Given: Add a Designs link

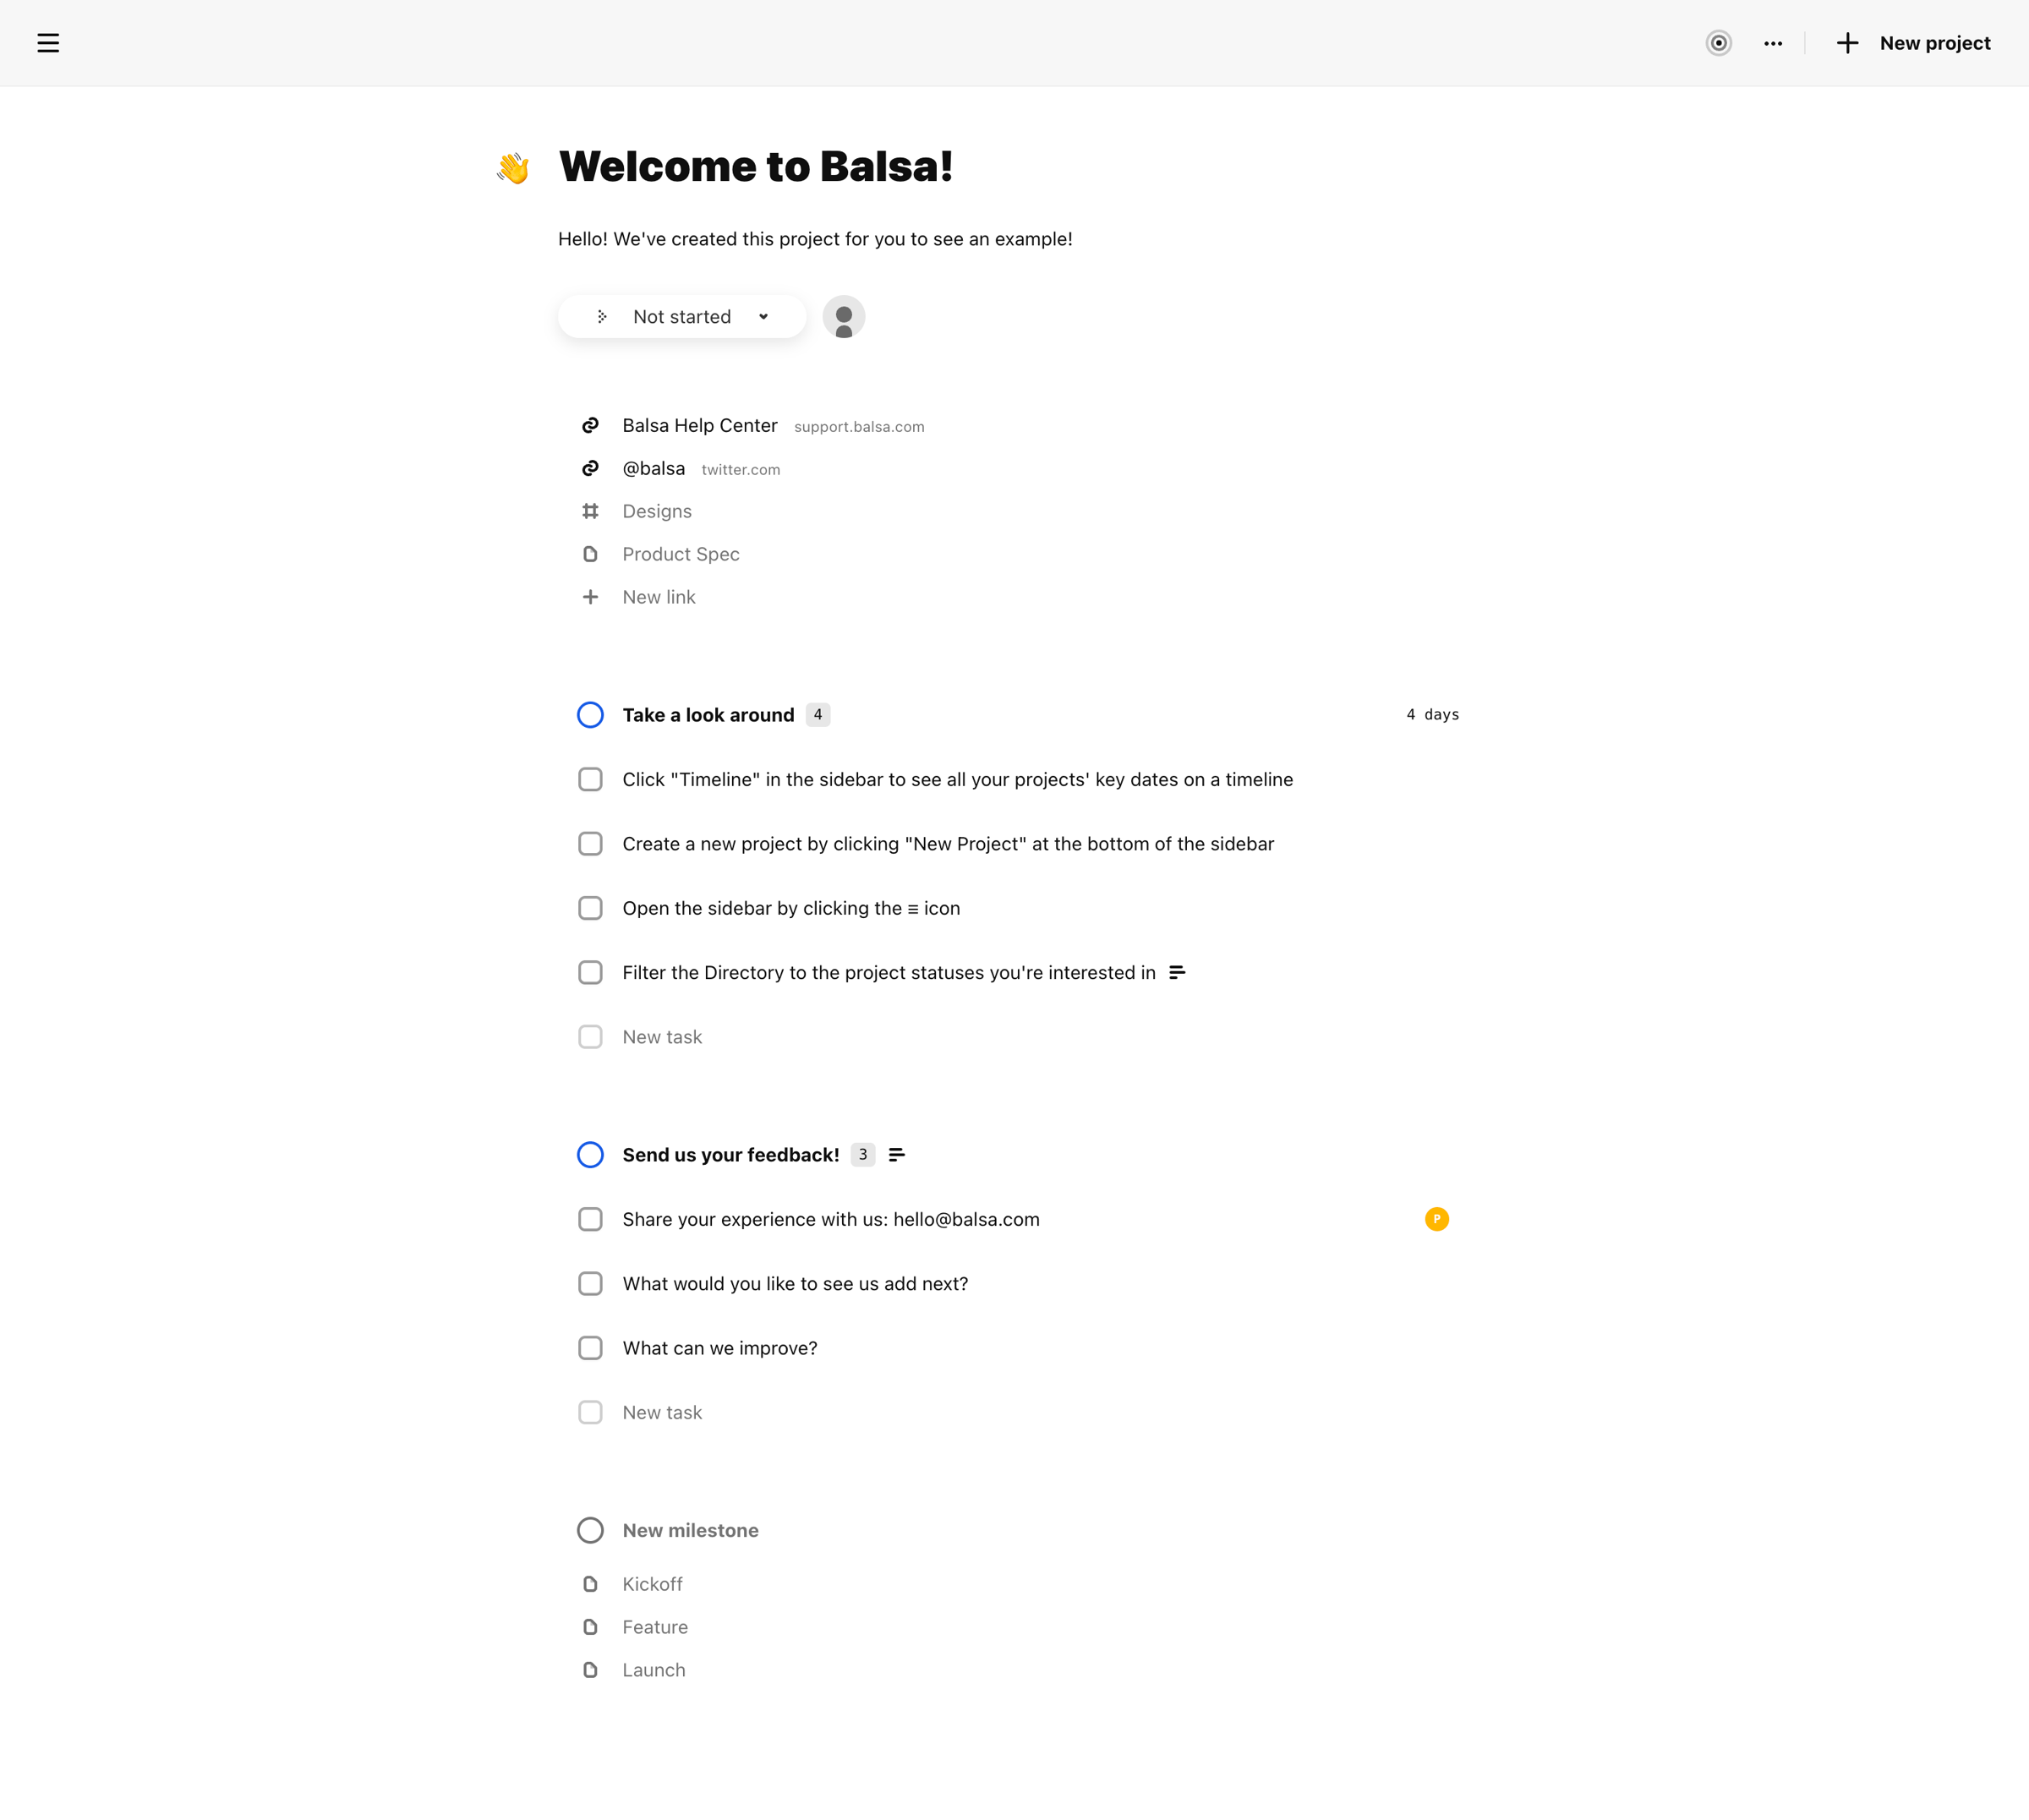Looking at the screenshot, I should click(656, 511).
